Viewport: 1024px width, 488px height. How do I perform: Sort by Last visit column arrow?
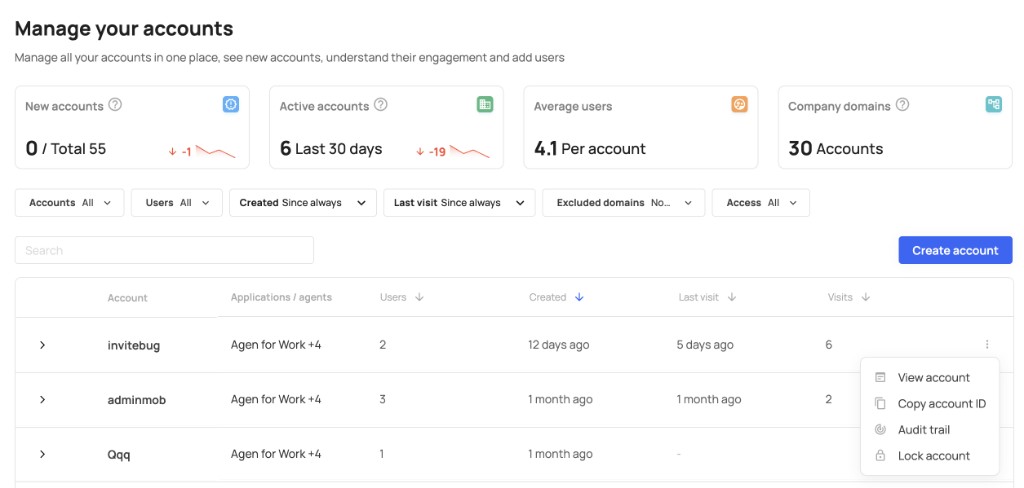coord(731,297)
